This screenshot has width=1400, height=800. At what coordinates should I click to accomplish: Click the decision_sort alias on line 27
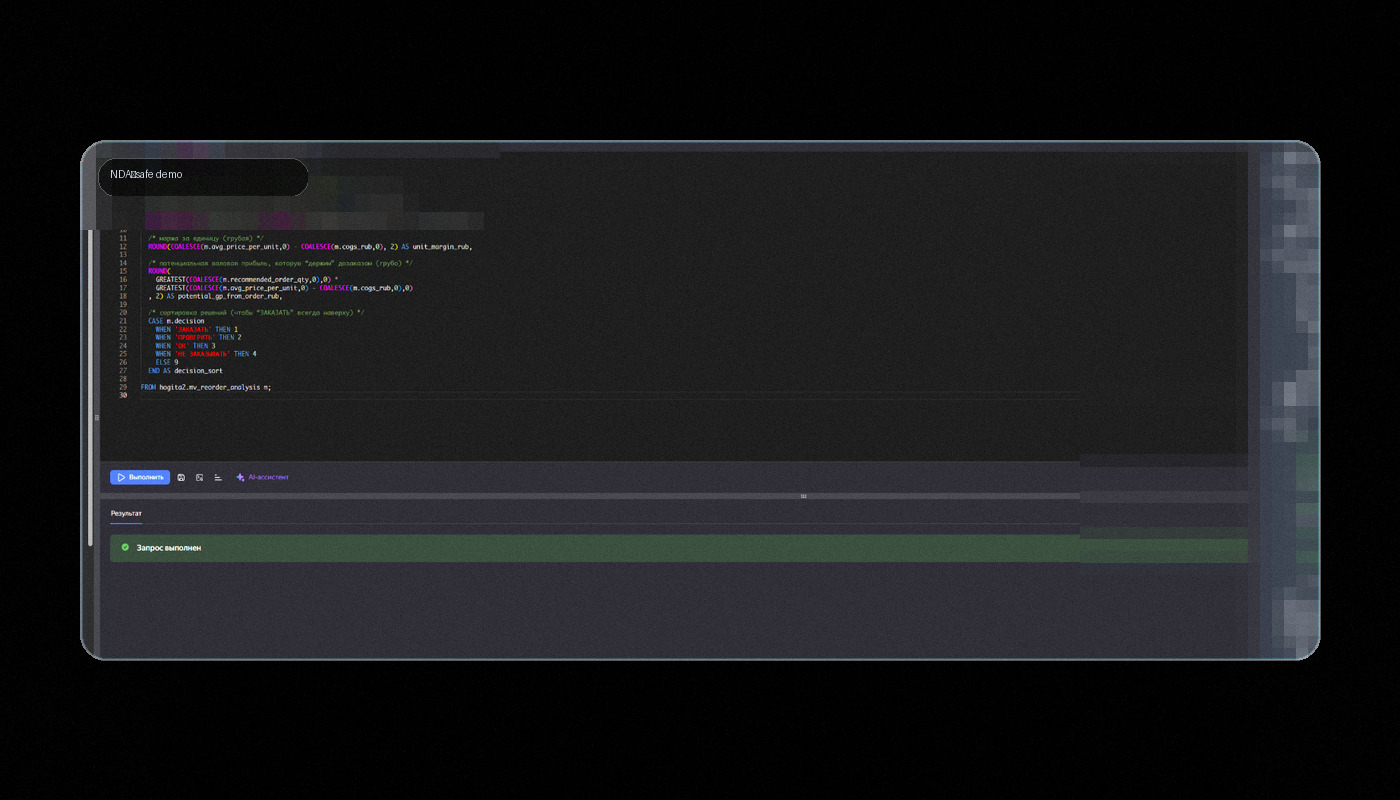198,370
